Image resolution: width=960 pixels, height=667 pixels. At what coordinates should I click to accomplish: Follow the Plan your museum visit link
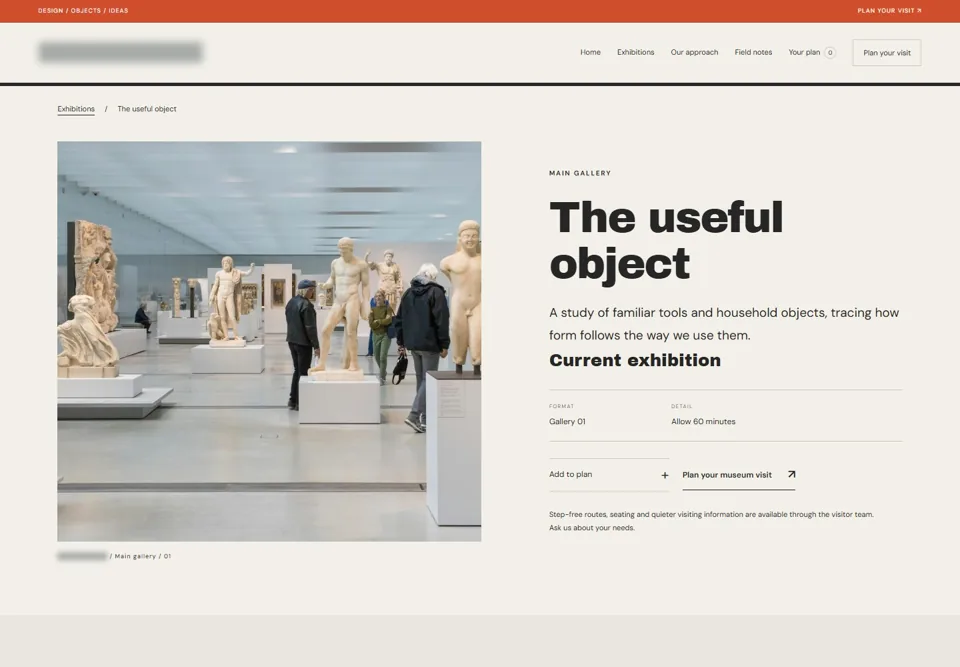point(738,475)
